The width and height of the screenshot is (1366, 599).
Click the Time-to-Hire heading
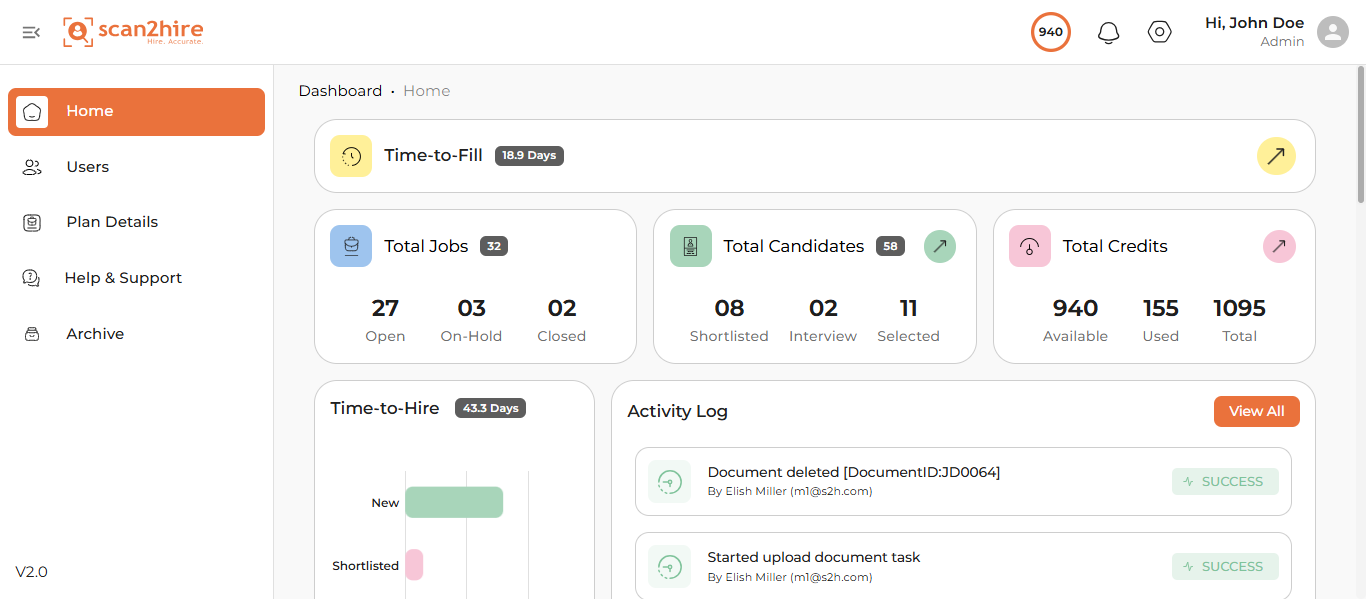[385, 408]
